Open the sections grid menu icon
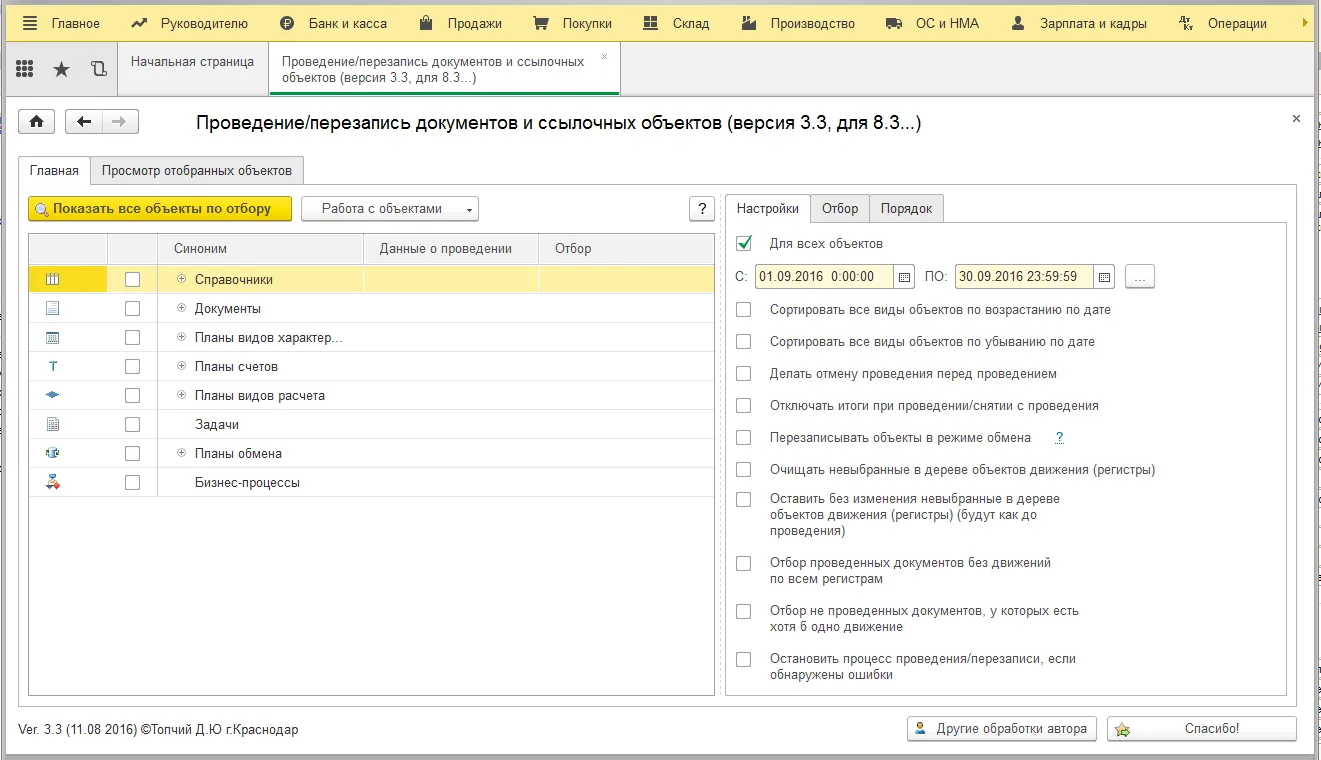This screenshot has width=1321, height=760. [x=25, y=69]
